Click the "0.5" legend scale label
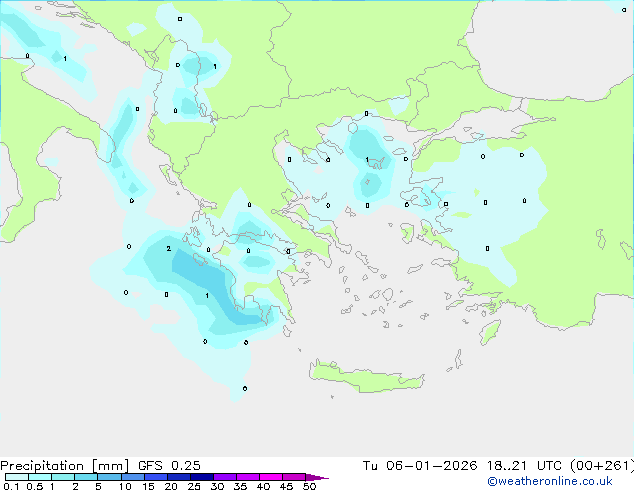The height and width of the screenshot is (490, 634). tap(35, 486)
